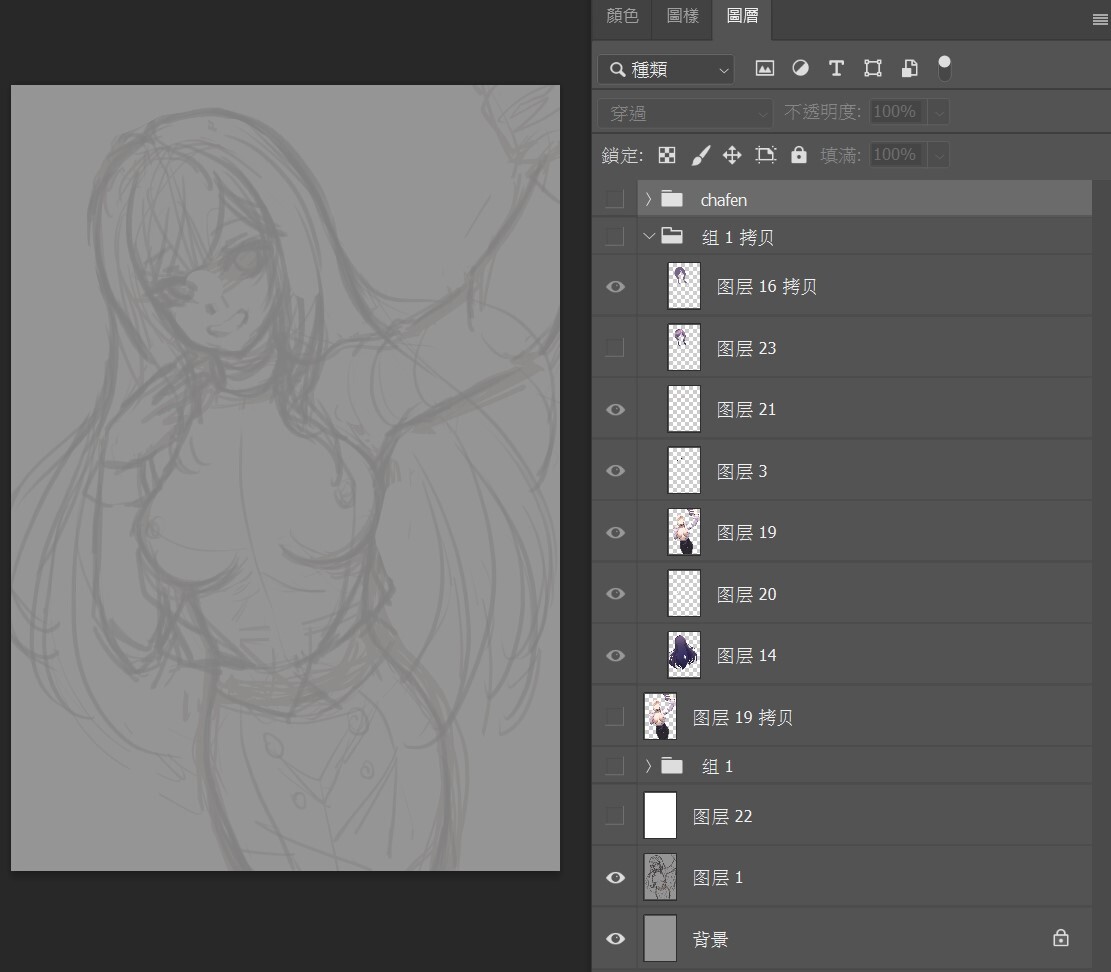Viewport: 1111px width, 972px height.
Task: Switch to the 圖樣 tab
Action: pyautogui.click(x=682, y=16)
